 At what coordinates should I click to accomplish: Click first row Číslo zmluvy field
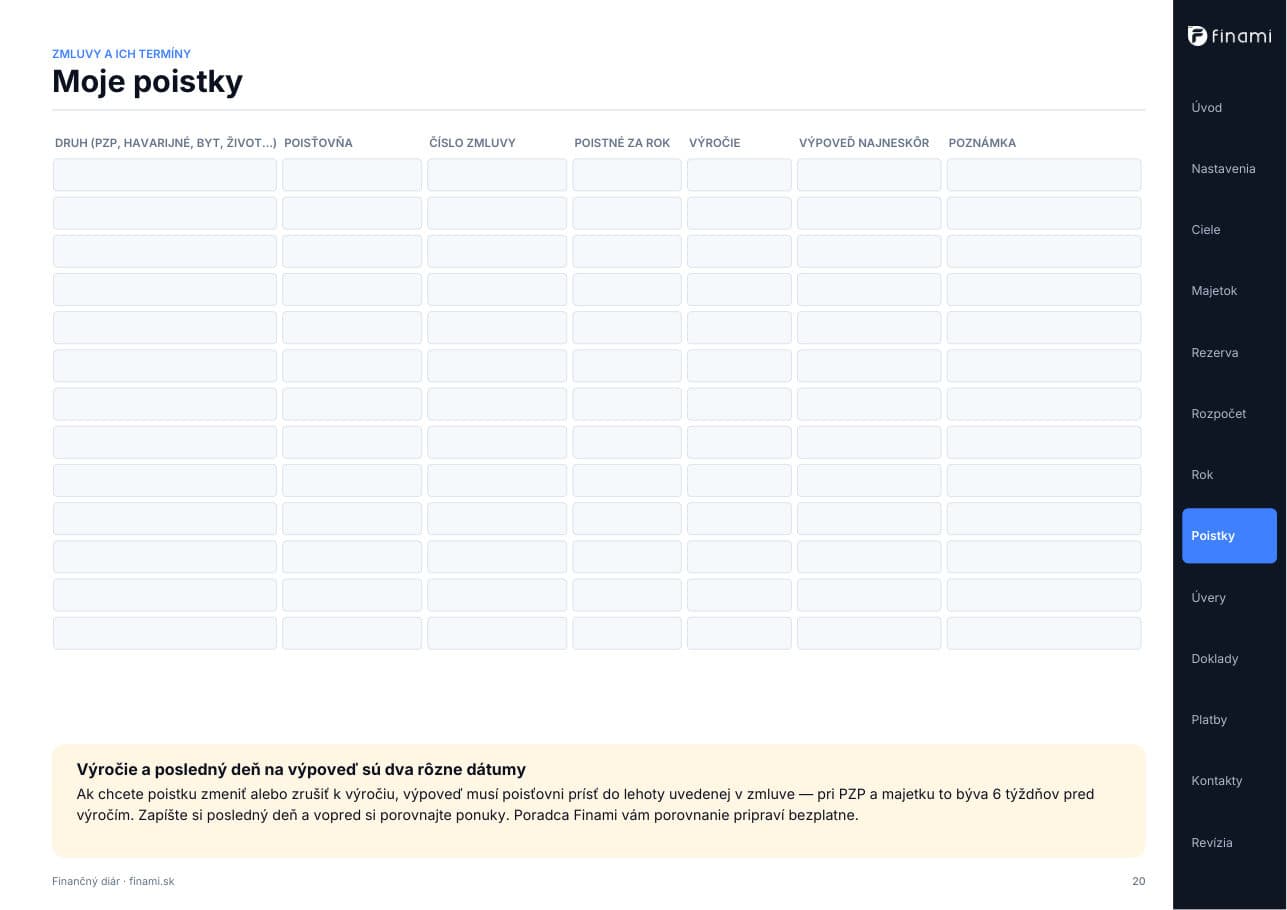[497, 175]
